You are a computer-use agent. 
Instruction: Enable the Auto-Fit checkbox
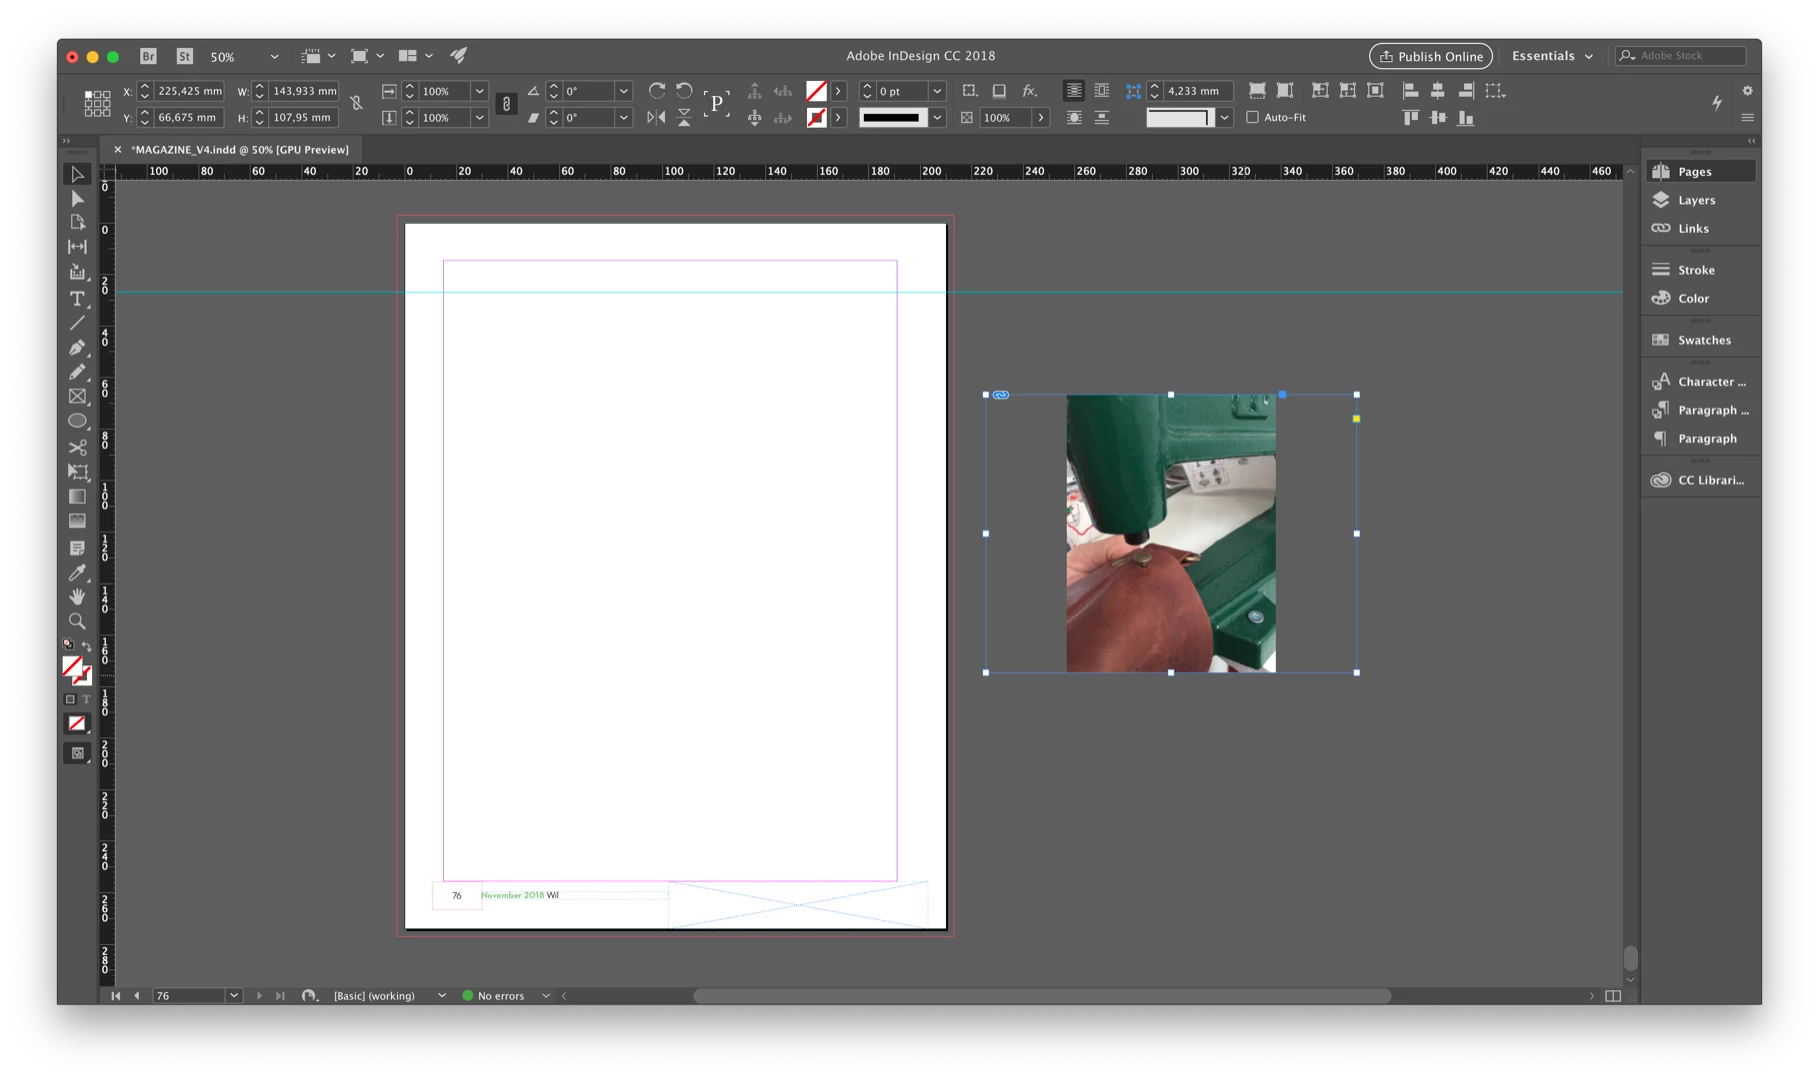[1252, 117]
